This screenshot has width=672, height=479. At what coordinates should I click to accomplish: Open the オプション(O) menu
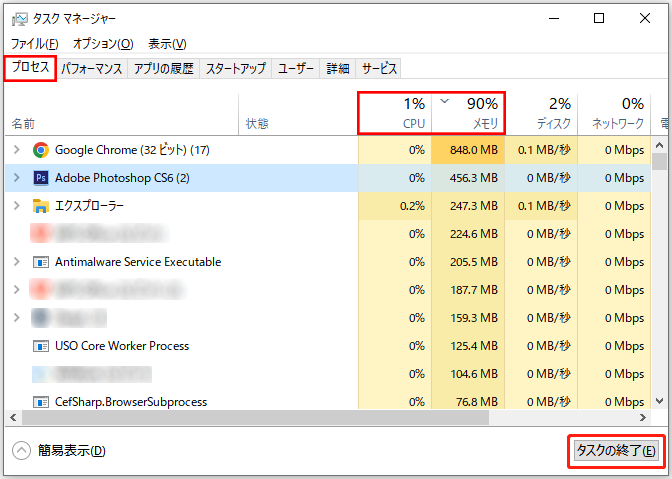(103, 44)
